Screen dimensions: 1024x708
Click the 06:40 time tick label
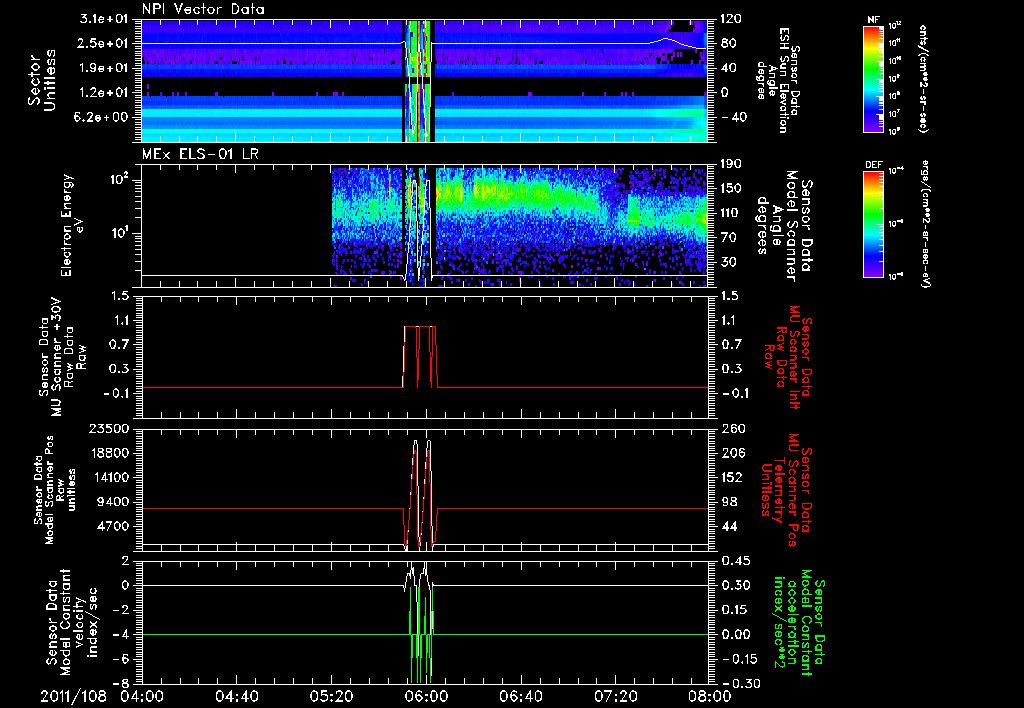coord(521,696)
